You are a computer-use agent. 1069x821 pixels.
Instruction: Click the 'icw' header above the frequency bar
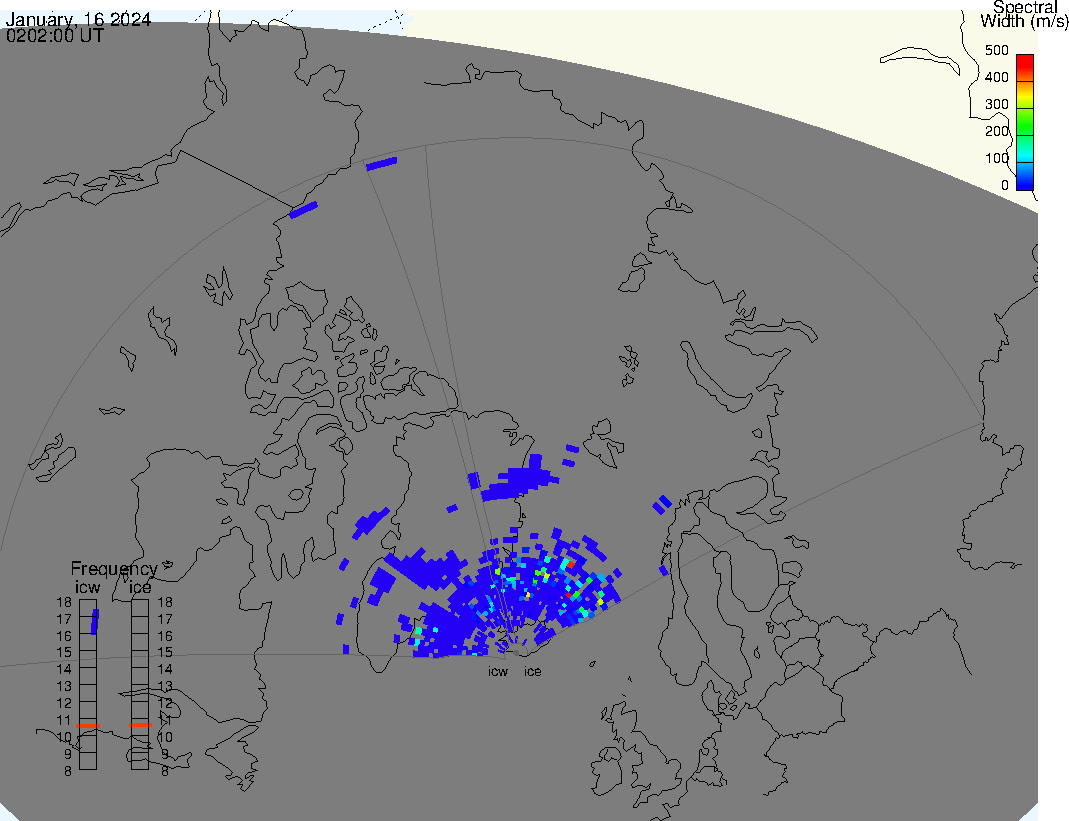tap(87, 587)
